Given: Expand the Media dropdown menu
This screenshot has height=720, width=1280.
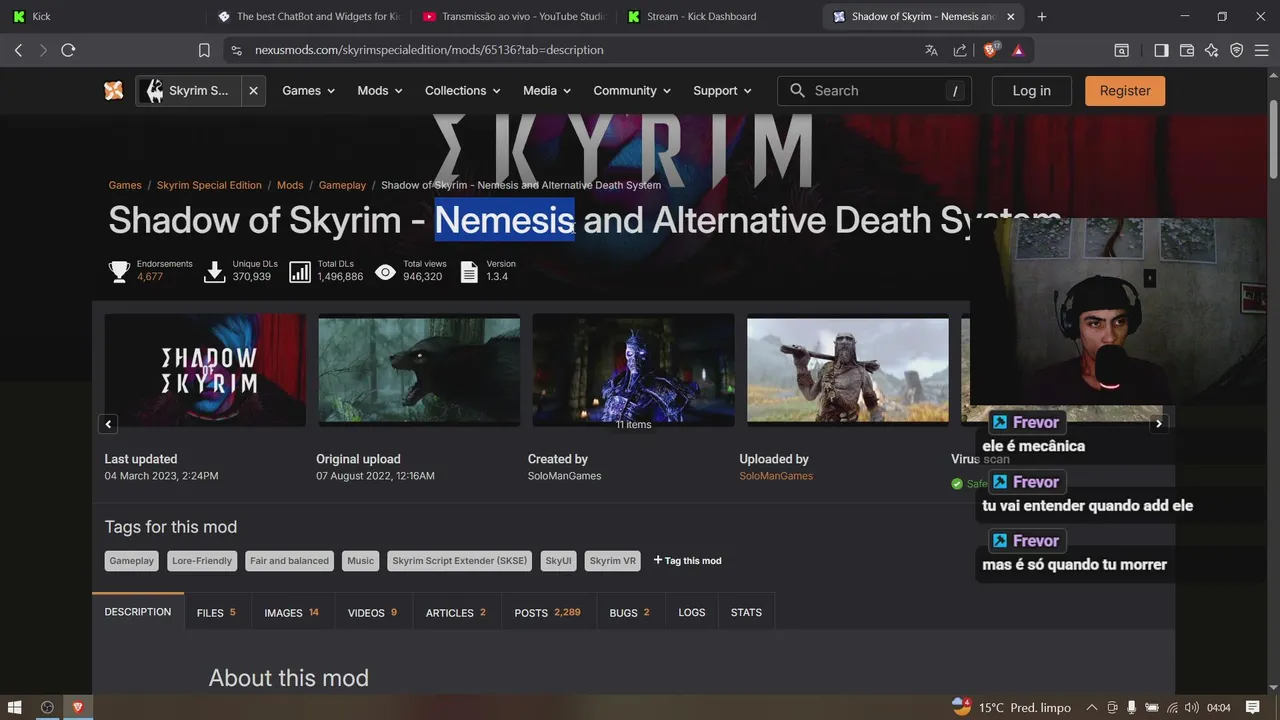Looking at the screenshot, I should point(547,91).
